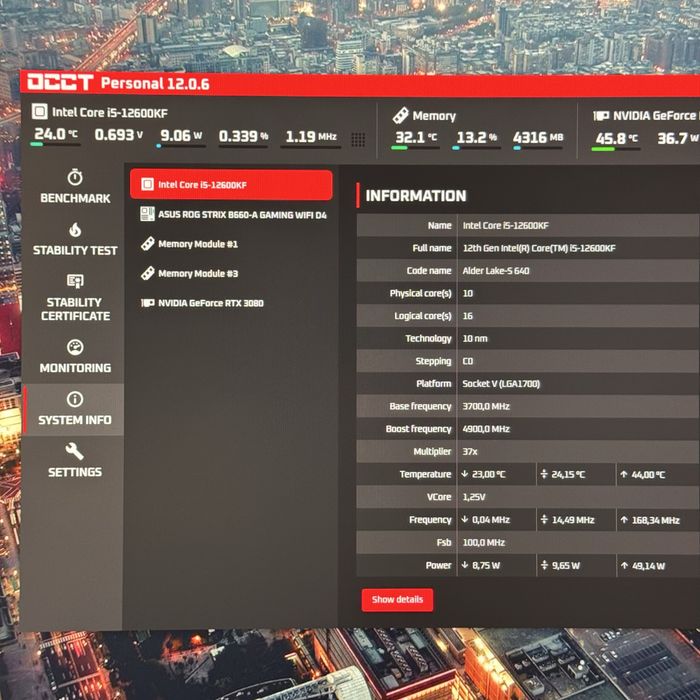Click the header Memory stick icon
The height and width of the screenshot is (700, 700).
click(400, 115)
